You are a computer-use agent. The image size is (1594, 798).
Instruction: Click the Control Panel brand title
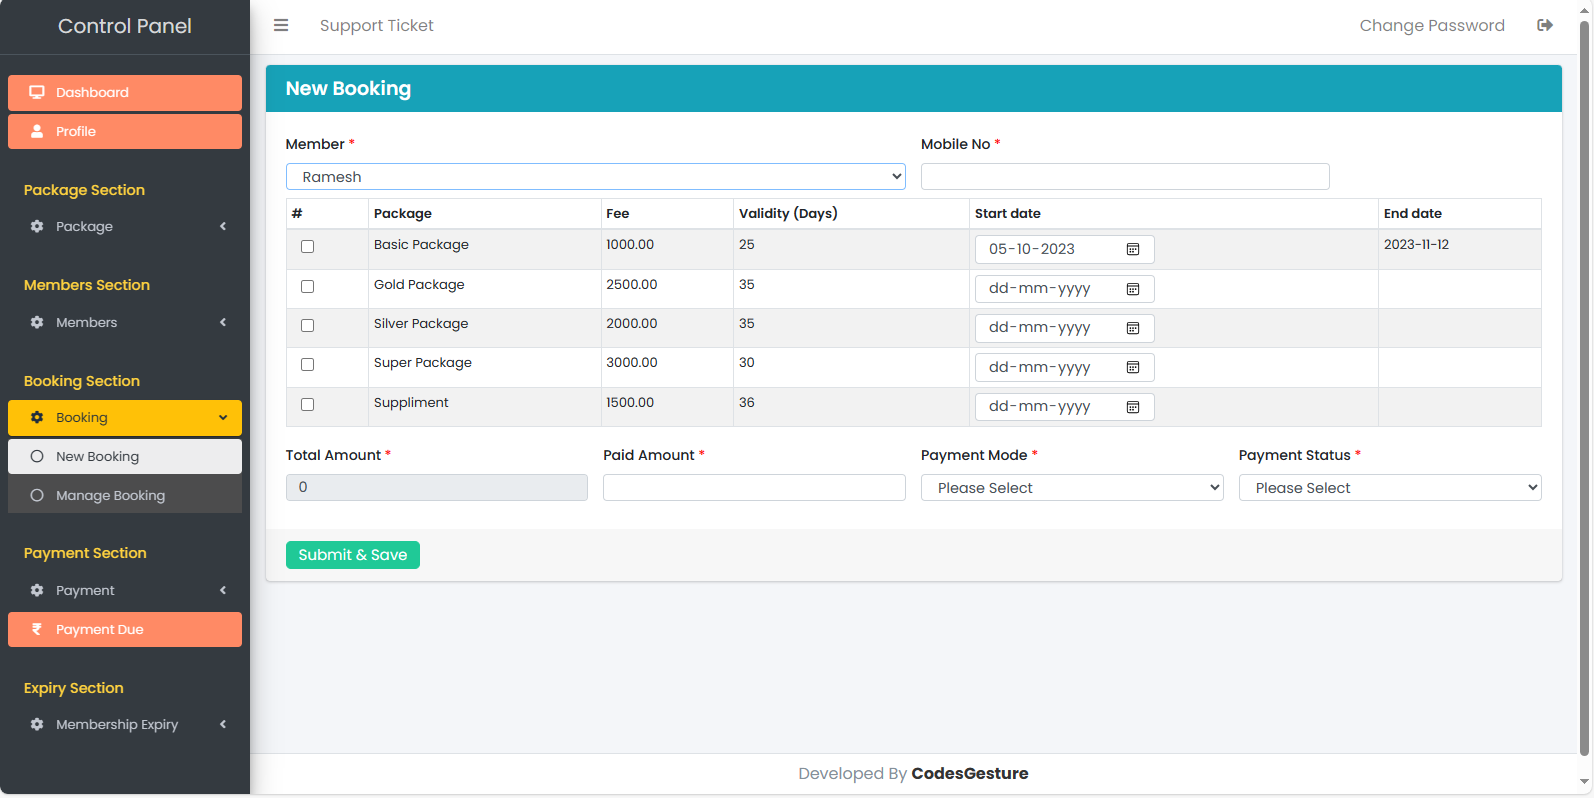coord(125,26)
